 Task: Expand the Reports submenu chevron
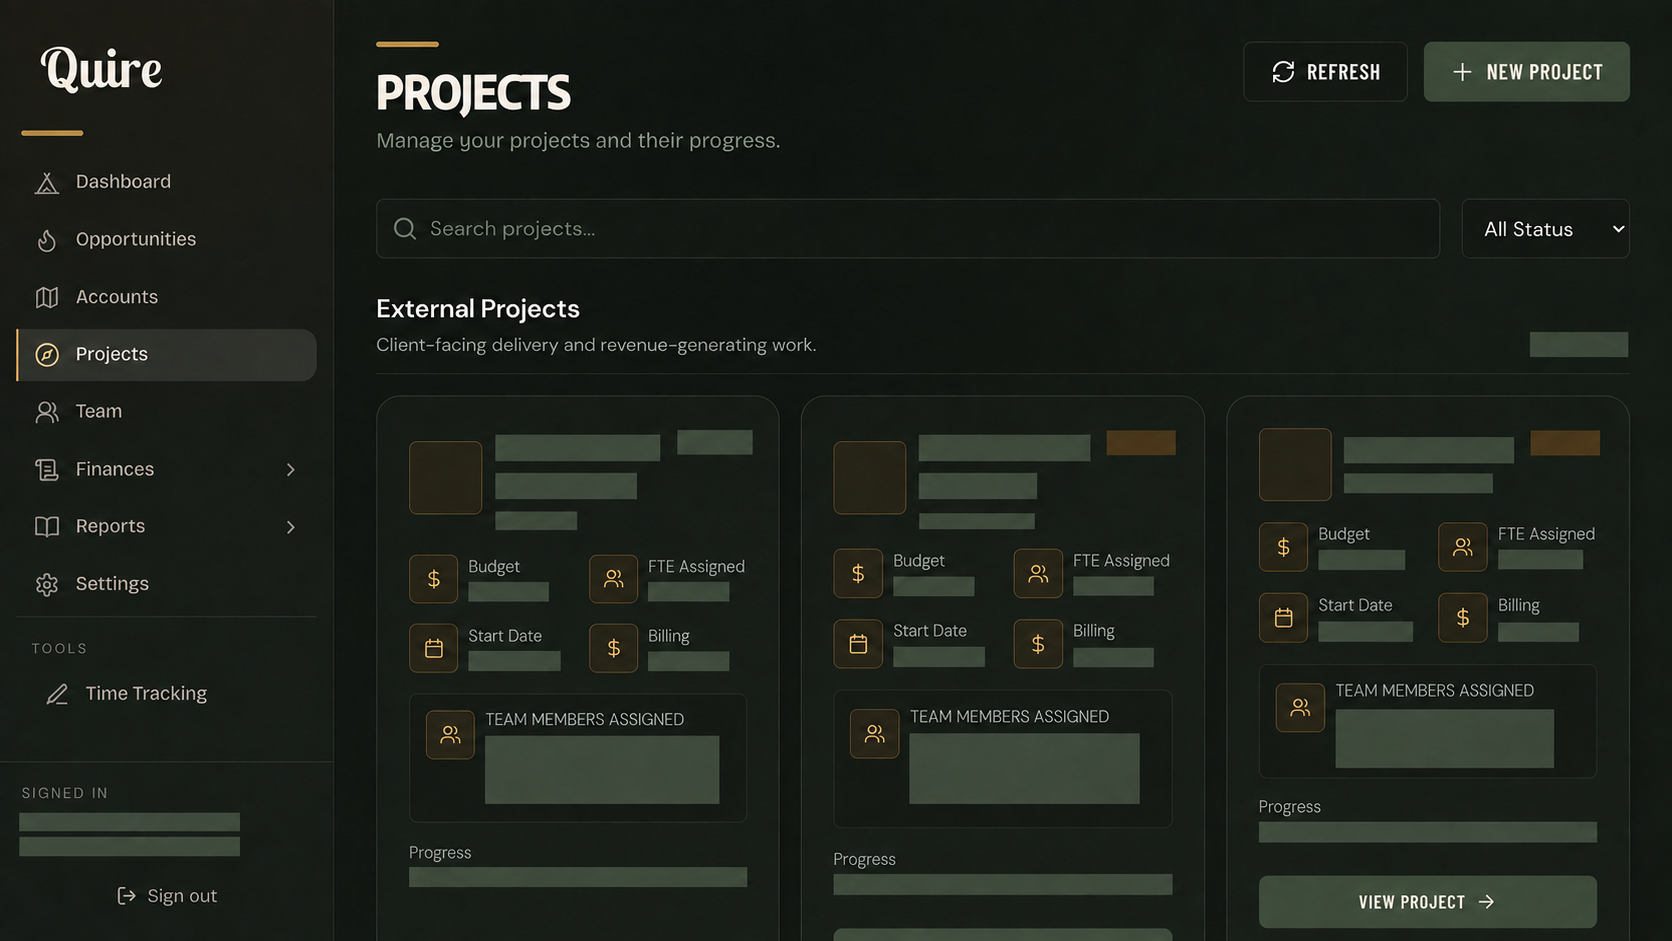point(291,527)
